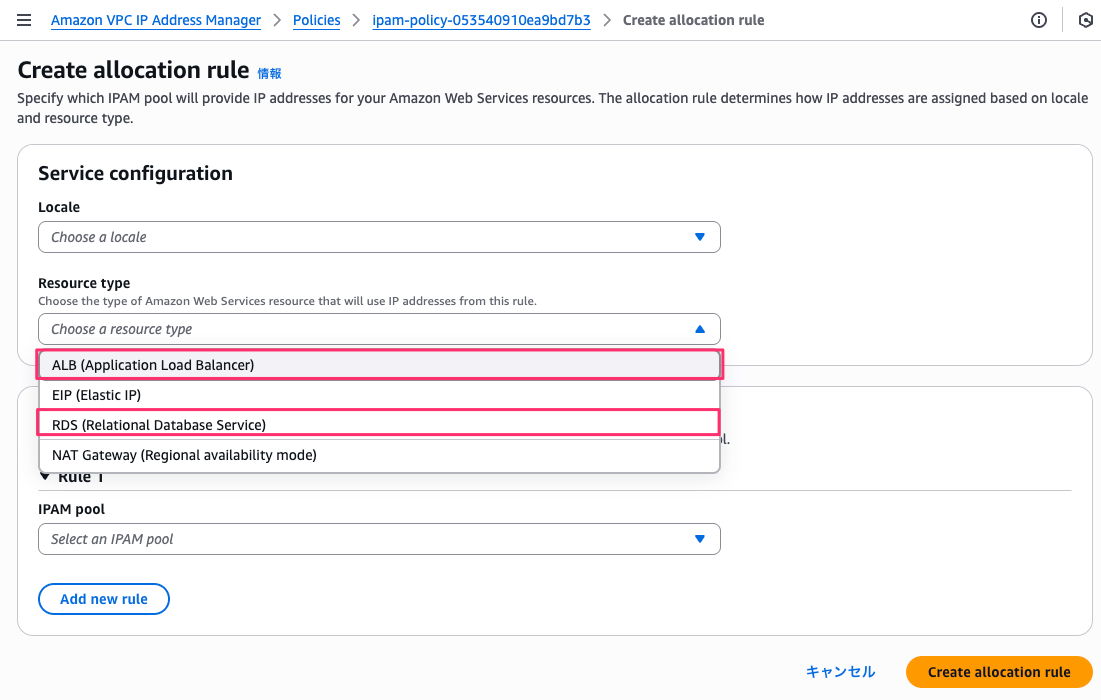The width and height of the screenshot is (1101, 700).
Task: Click the Add new rule button
Action: (x=104, y=599)
